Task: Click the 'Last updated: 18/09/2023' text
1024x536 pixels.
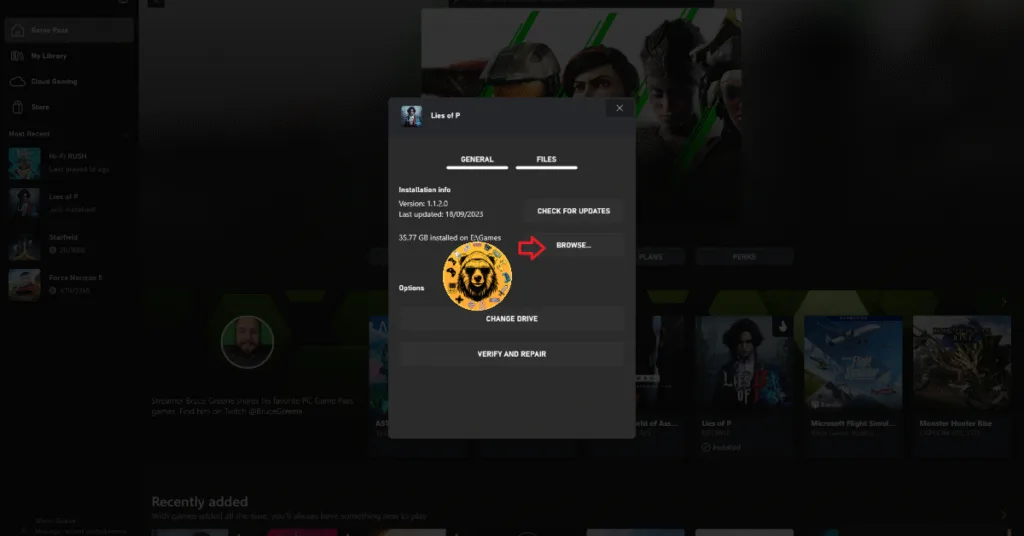Action: pyautogui.click(x=441, y=214)
